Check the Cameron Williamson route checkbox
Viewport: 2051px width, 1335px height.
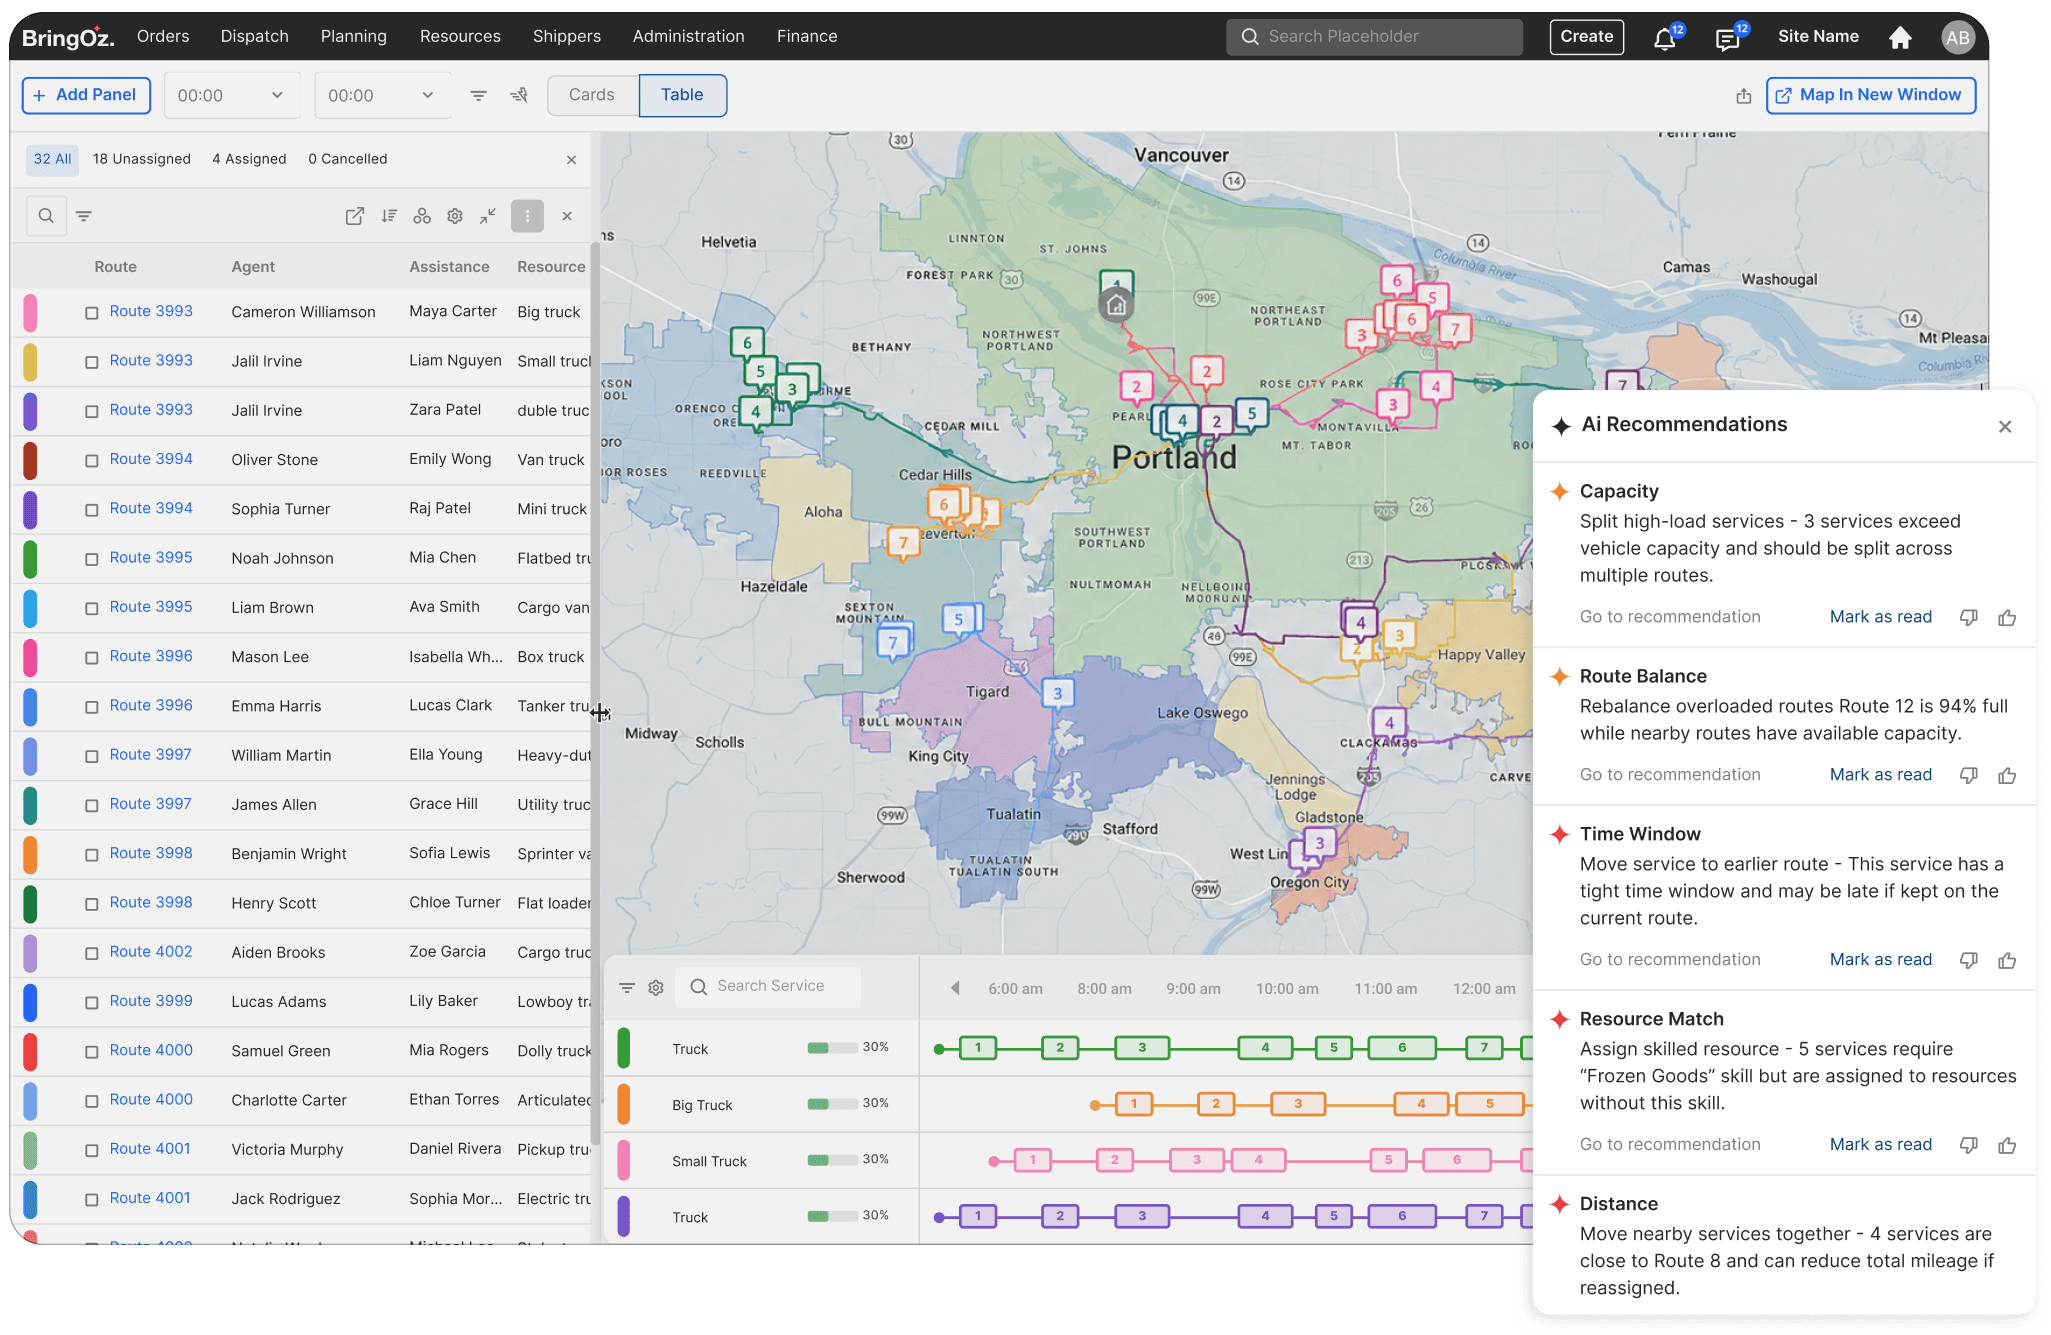tap(91, 313)
